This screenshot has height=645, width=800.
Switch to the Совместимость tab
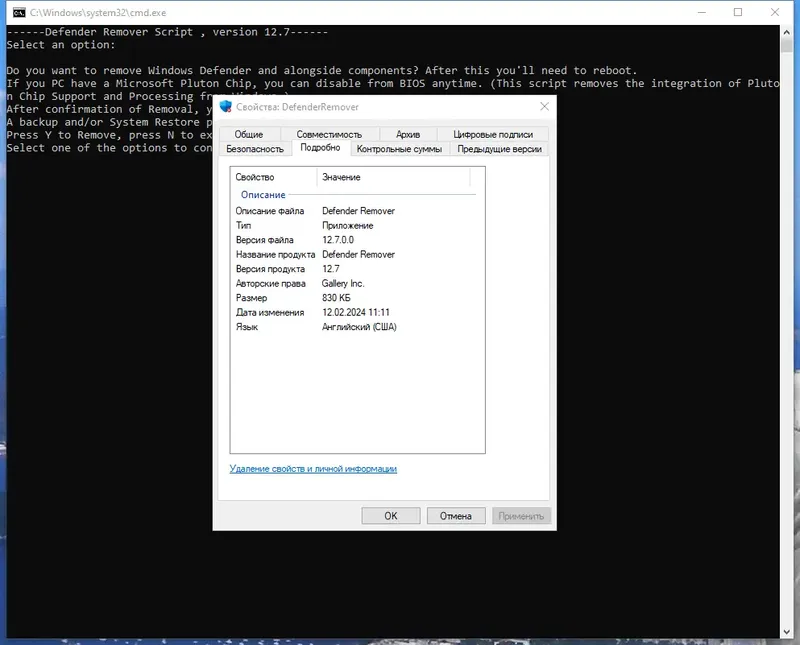[329, 134]
